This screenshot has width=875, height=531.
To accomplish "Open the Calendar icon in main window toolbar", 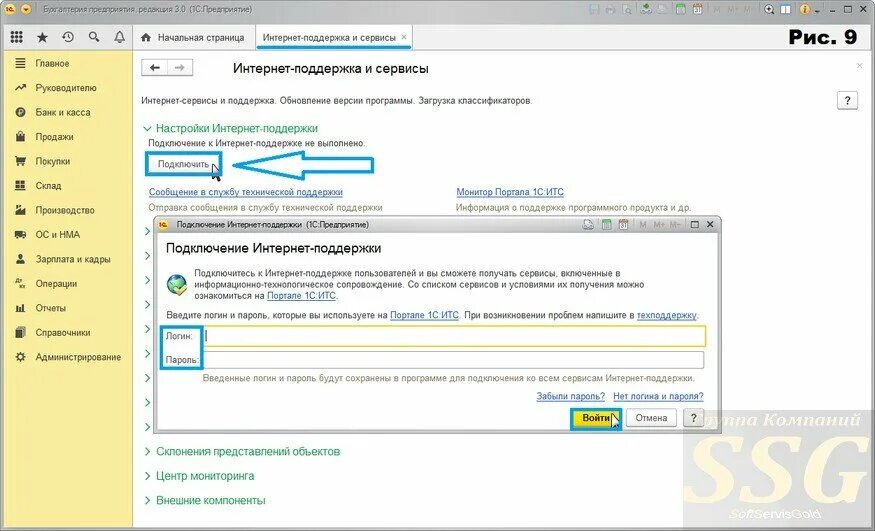I will tap(698, 9).
